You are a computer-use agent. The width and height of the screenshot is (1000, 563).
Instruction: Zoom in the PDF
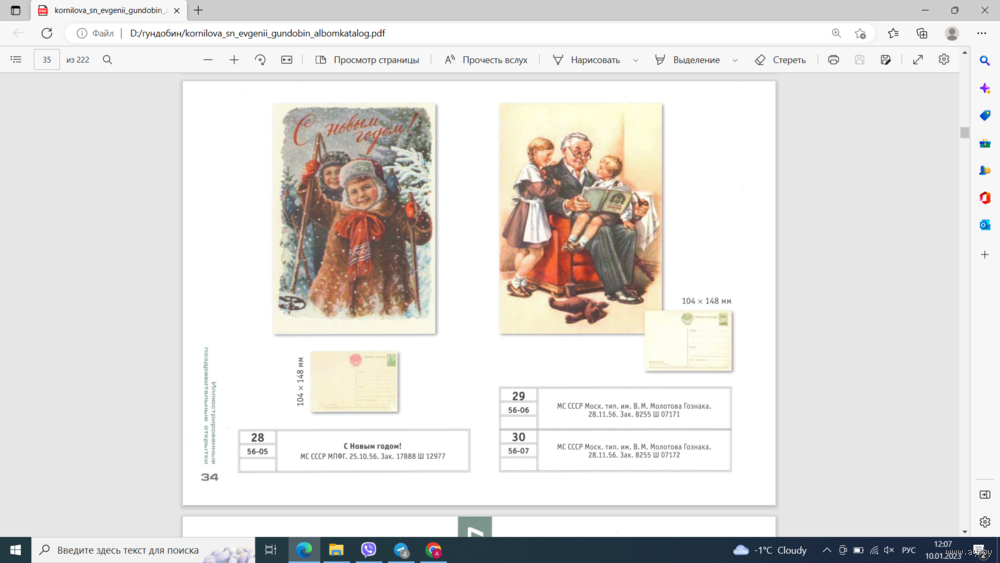[x=234, y=59]
